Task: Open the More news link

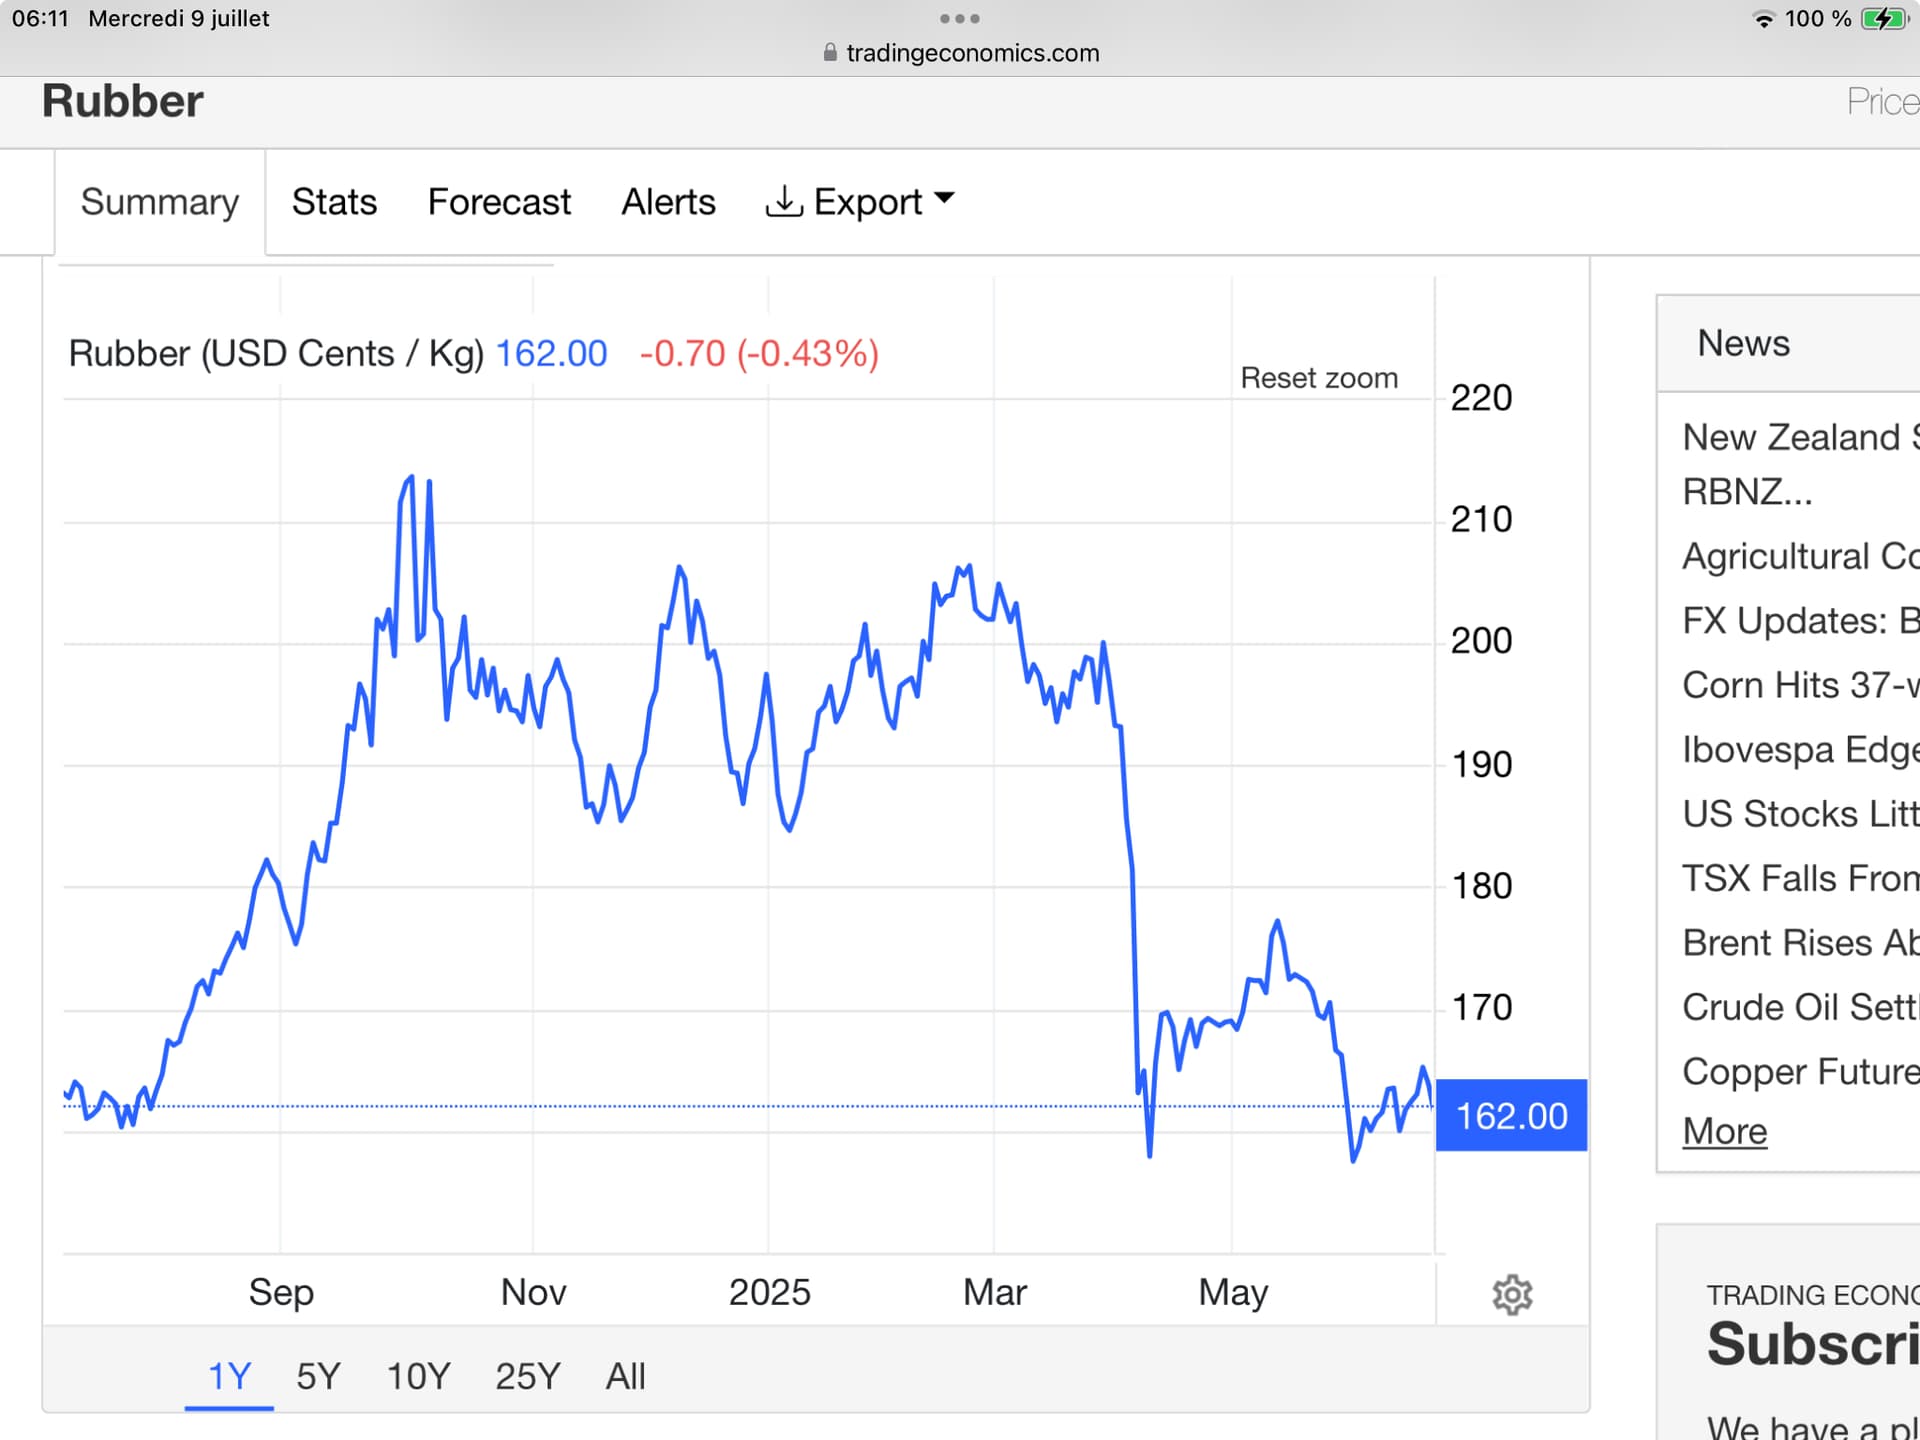Action: pyautogui.click(x=1724, y=1131)
